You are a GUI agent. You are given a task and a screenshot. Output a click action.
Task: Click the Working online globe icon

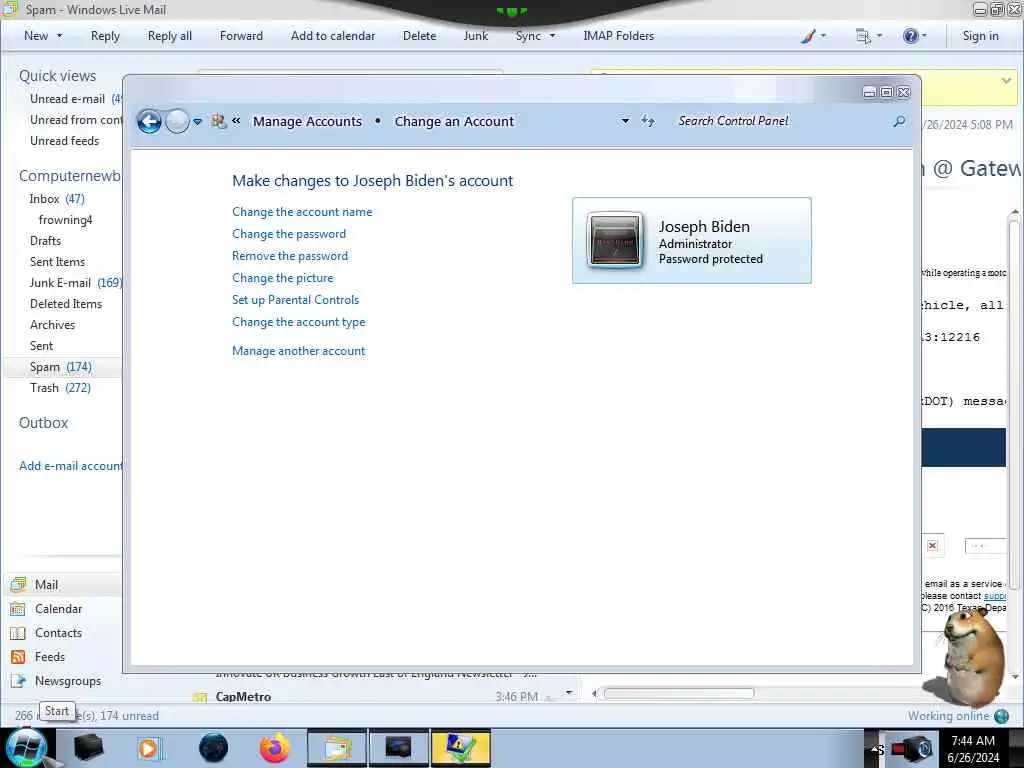[x=1002, y=716]
